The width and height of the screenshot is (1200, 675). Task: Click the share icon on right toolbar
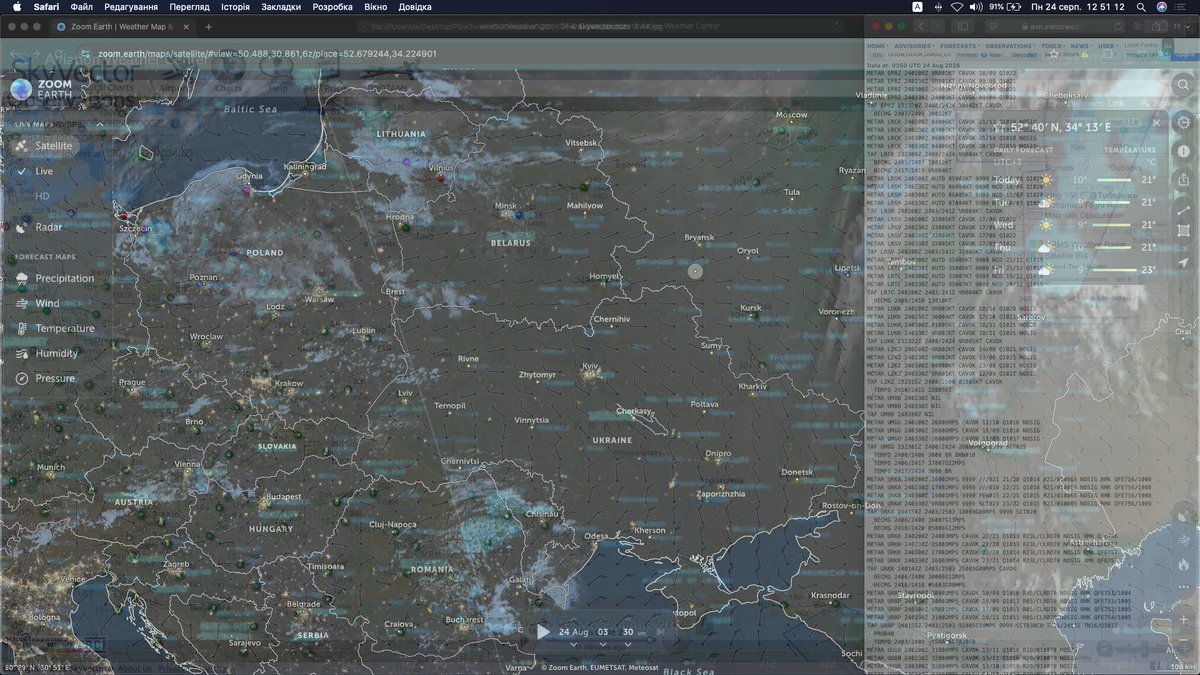(x=1184, y=179)
